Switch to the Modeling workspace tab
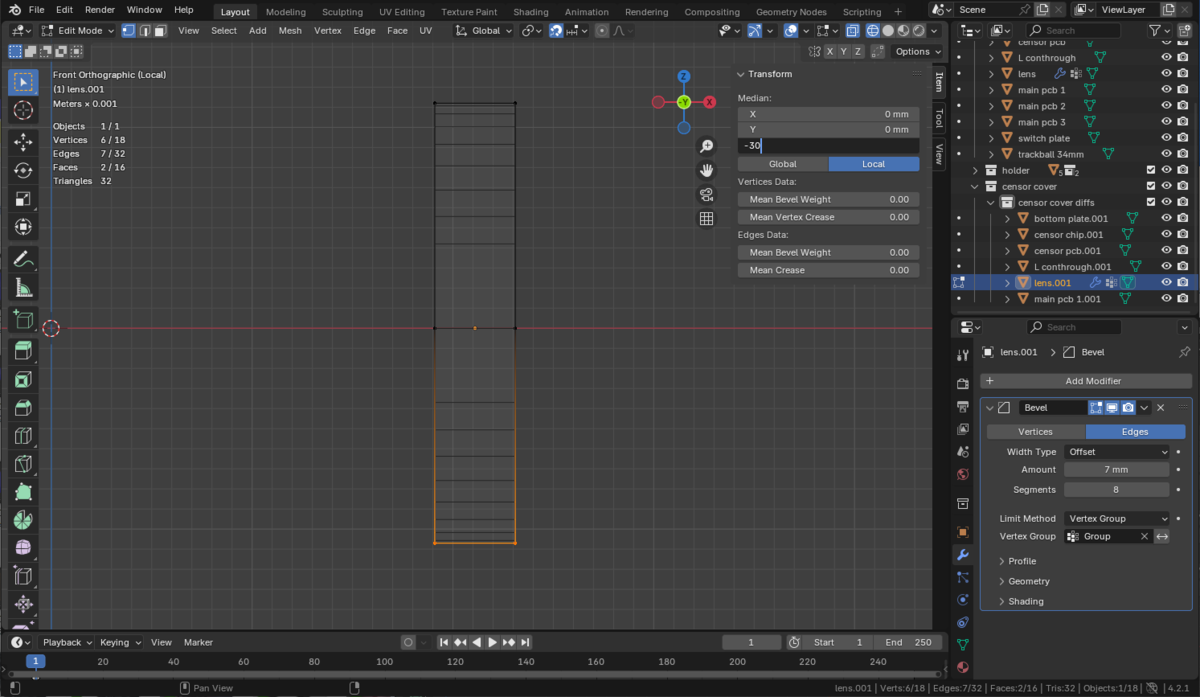 286,12
